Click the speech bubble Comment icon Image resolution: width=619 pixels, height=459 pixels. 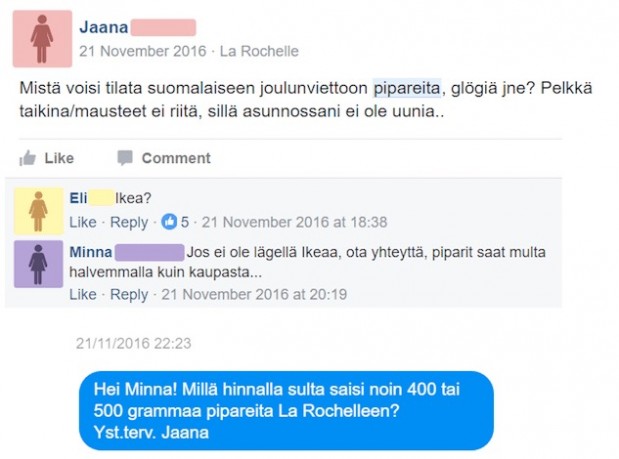click(125, 158)
